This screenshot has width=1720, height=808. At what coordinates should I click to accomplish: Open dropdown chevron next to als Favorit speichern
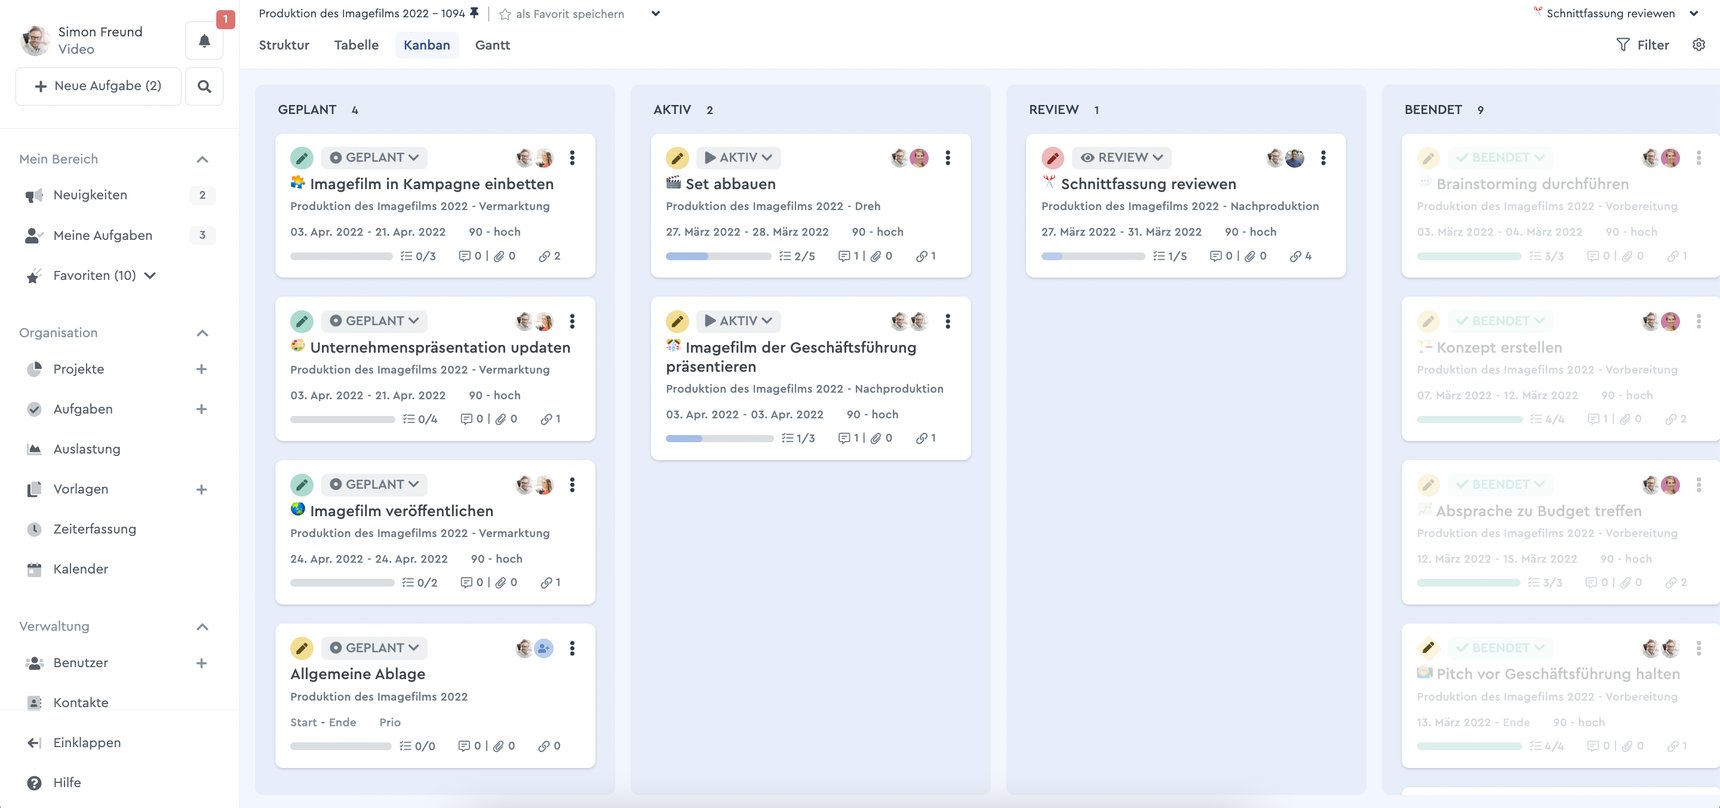point(655,13)
